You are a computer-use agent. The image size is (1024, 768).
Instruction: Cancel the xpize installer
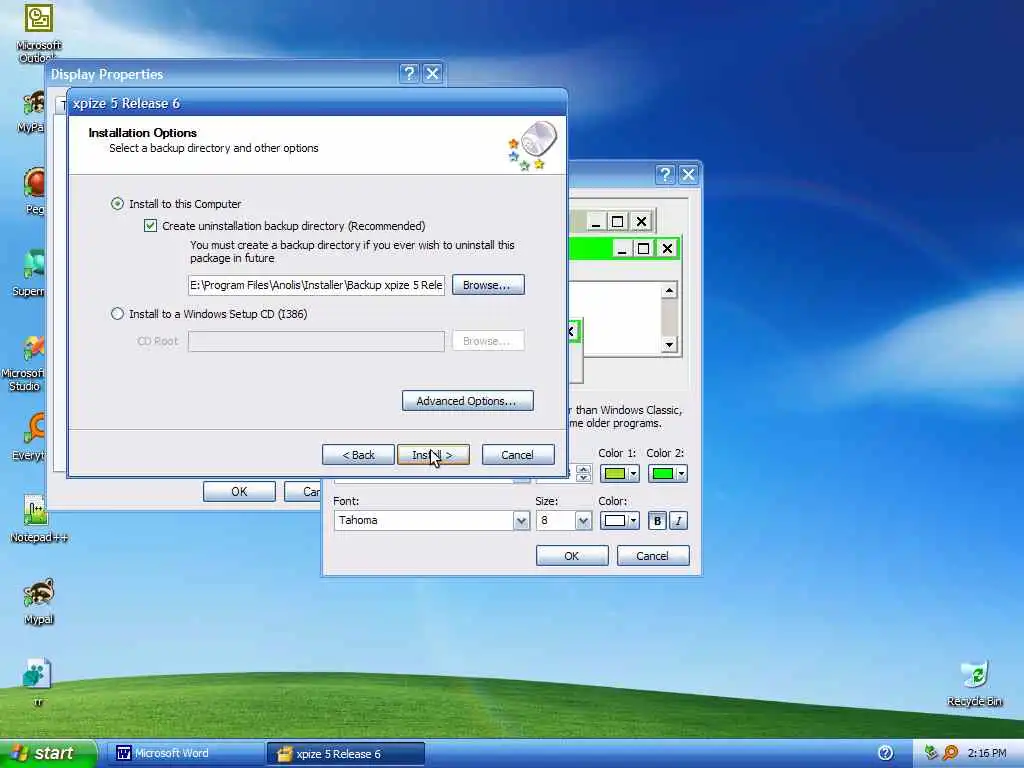(x=518, y=455)
